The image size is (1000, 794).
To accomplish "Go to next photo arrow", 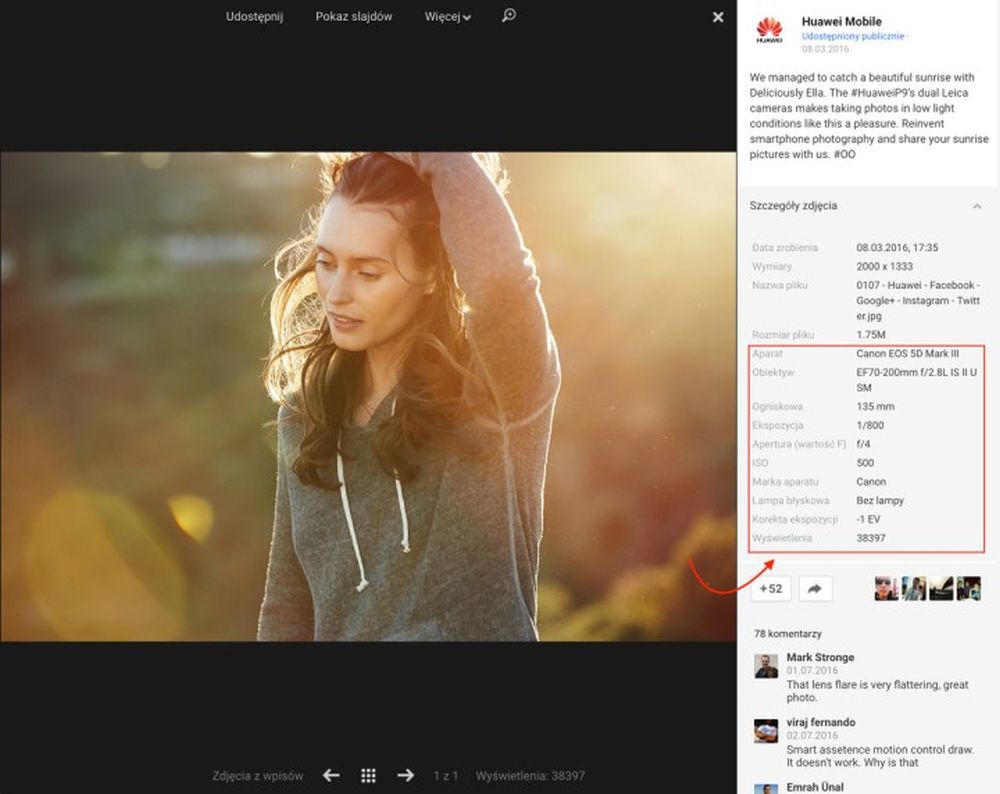I will point(406,776).
